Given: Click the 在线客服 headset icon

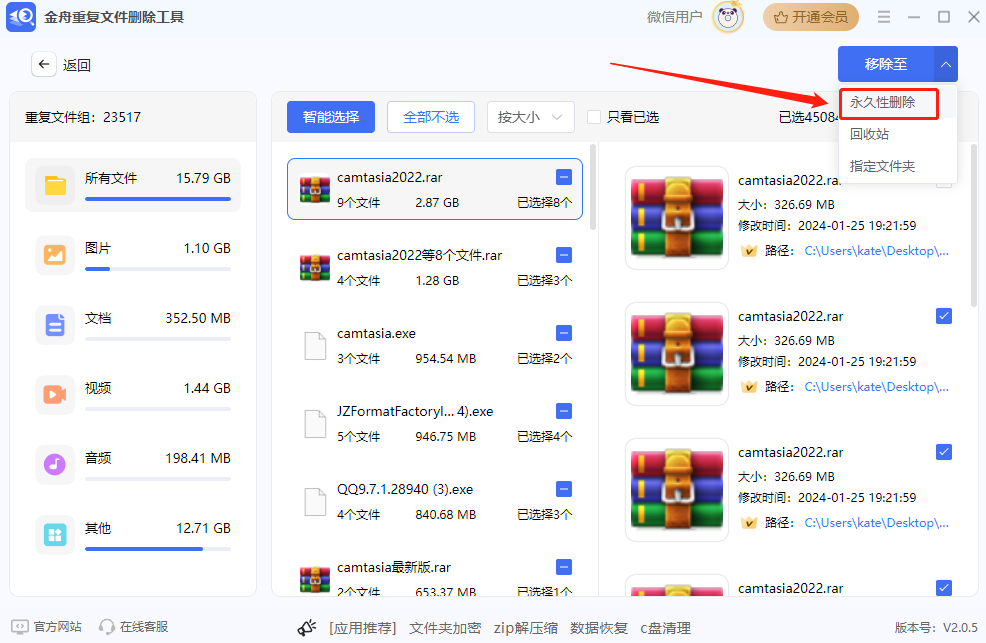Looking at the screenshot, I should point(107,627).
